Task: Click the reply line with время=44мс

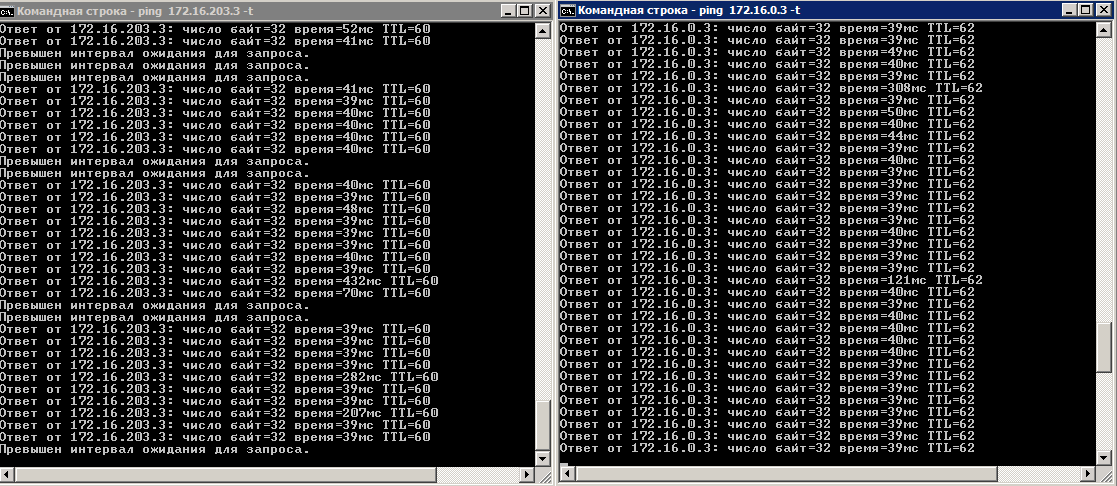Action: [767, 136]
